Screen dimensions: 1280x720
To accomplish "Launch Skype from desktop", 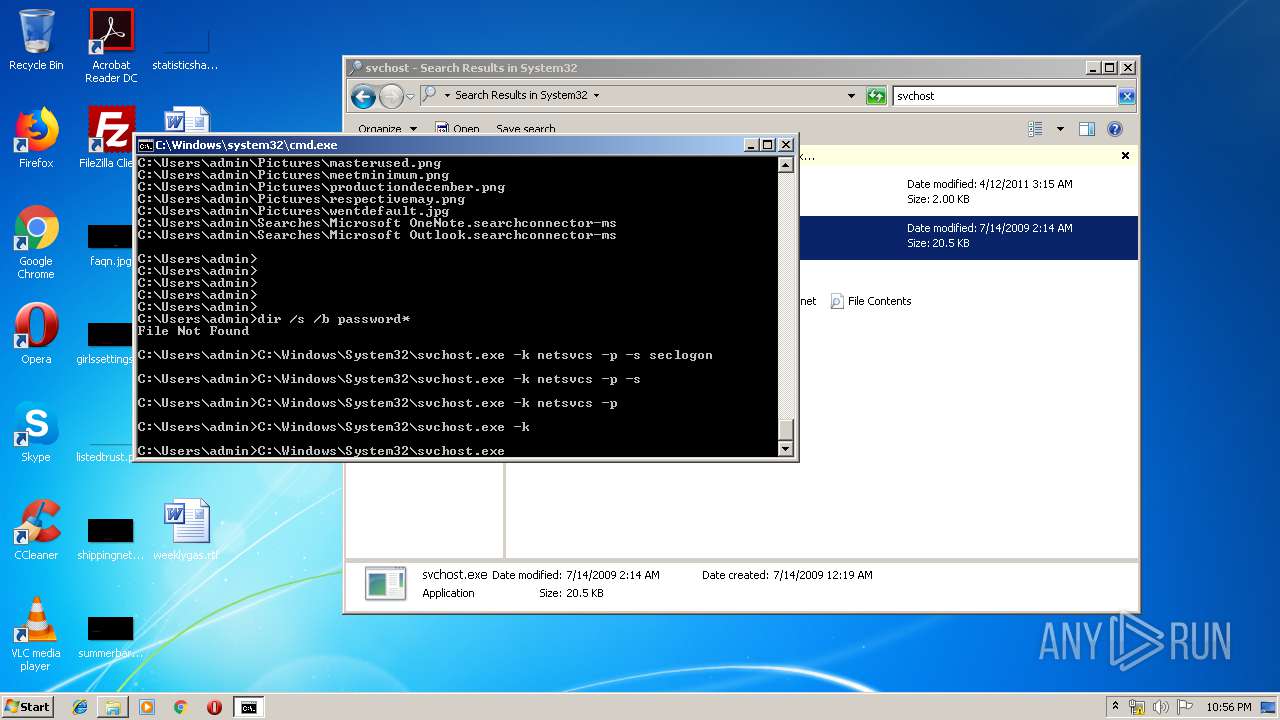I will coord(36,432).
